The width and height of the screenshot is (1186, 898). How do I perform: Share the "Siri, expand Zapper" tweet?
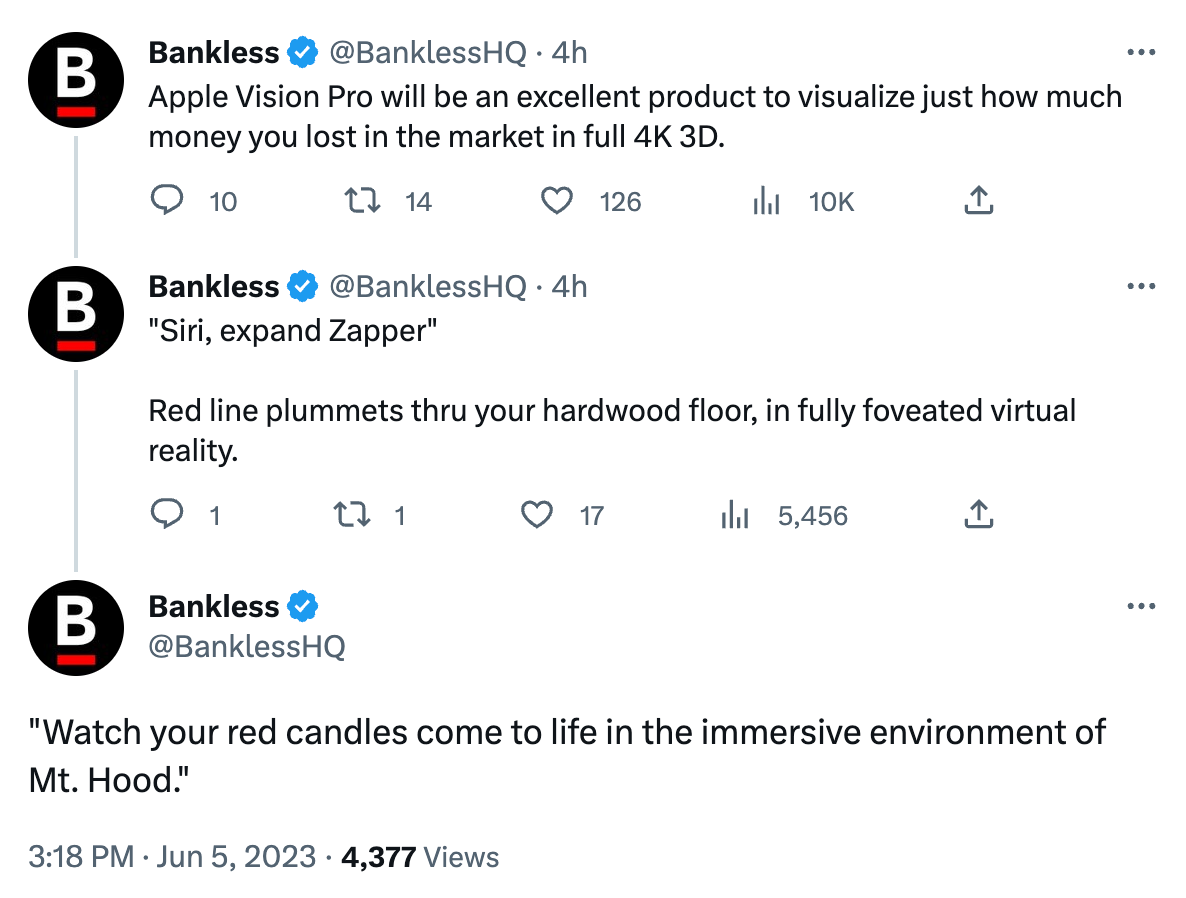pos(978,515)
